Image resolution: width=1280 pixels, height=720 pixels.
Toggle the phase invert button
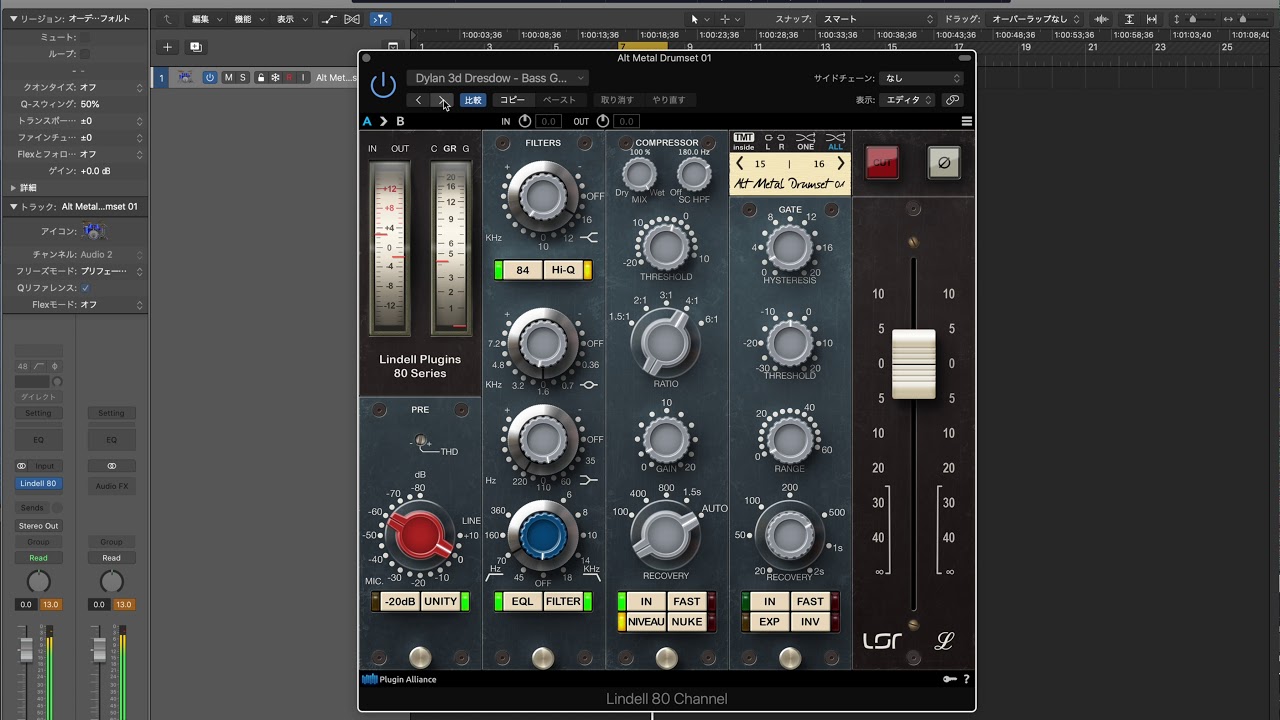point(943,162)
